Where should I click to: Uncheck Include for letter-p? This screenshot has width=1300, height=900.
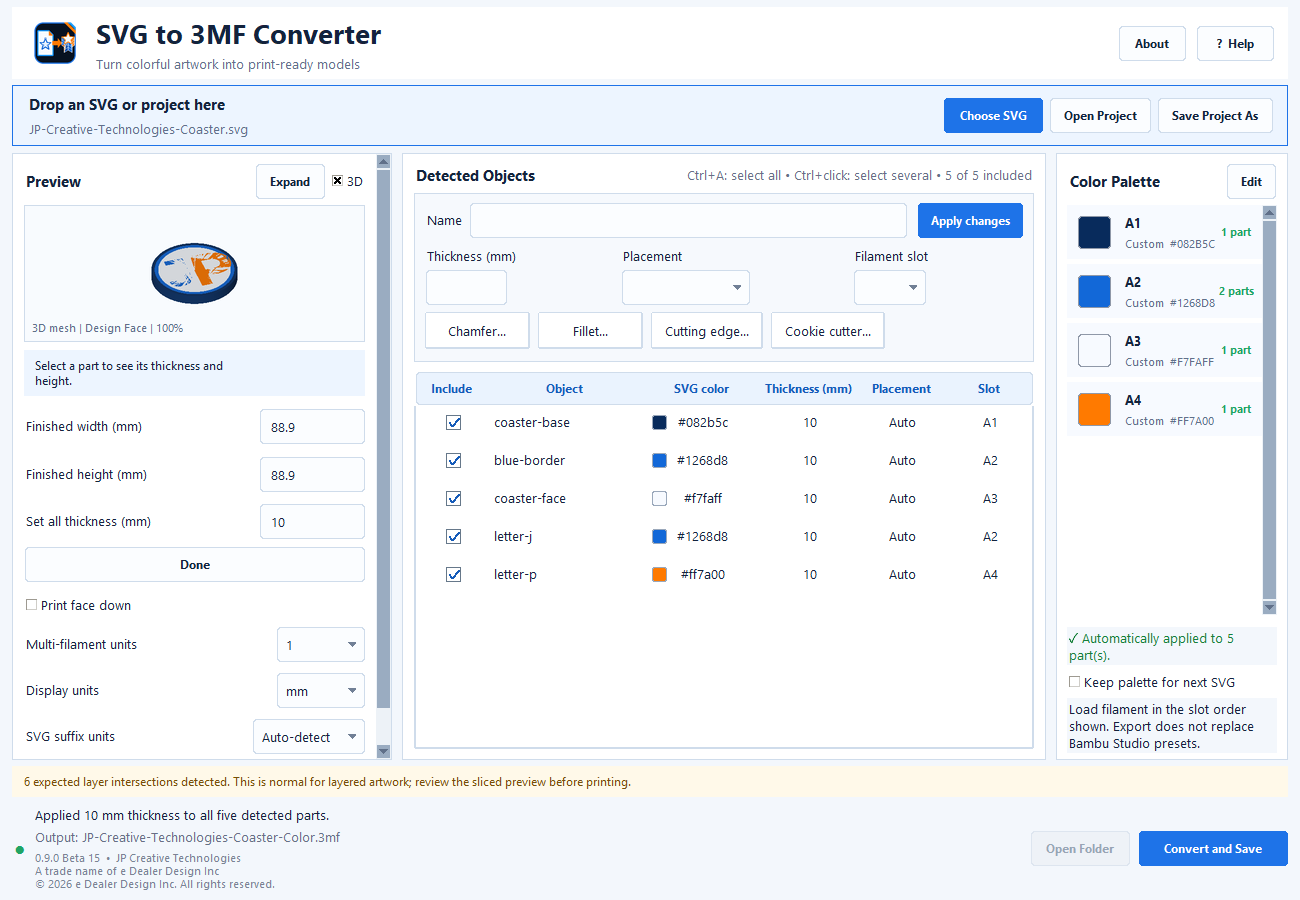[454, 575]
